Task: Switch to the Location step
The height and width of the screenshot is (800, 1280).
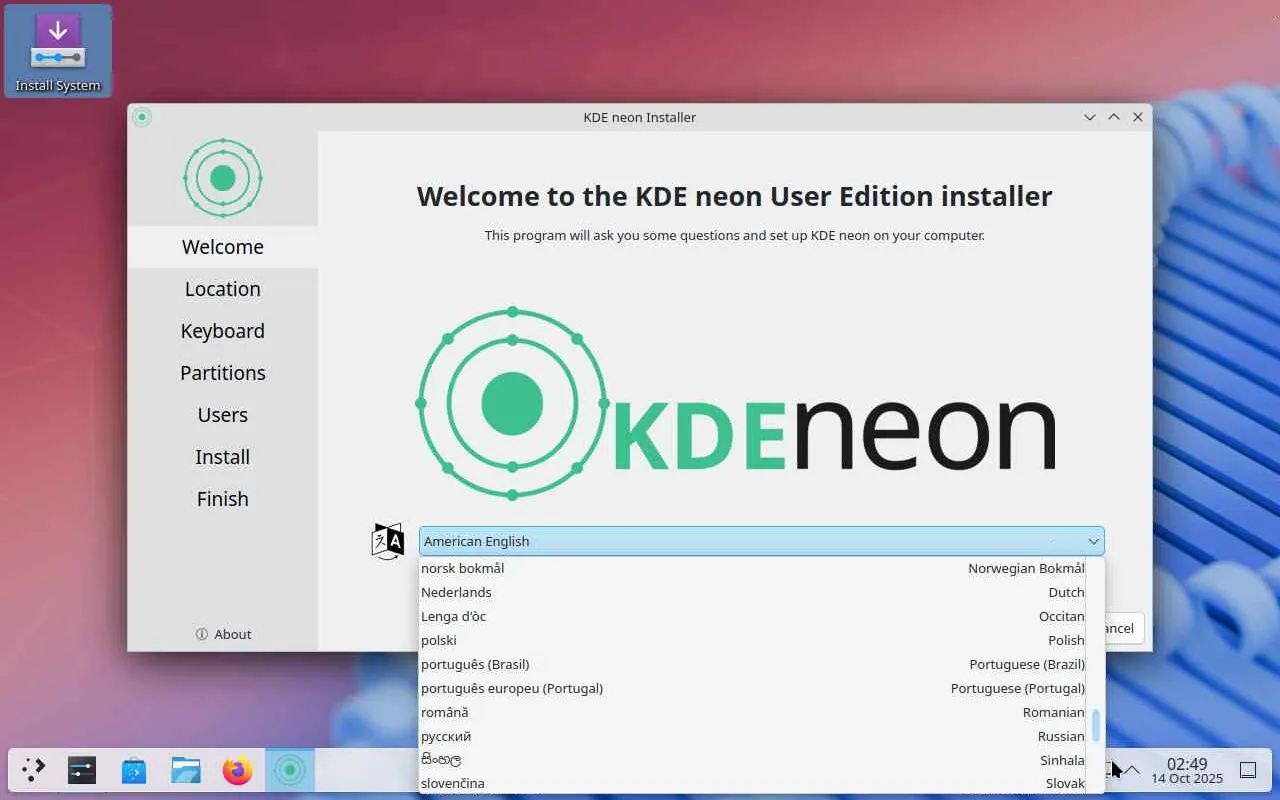Action: [x=222, y=289]
